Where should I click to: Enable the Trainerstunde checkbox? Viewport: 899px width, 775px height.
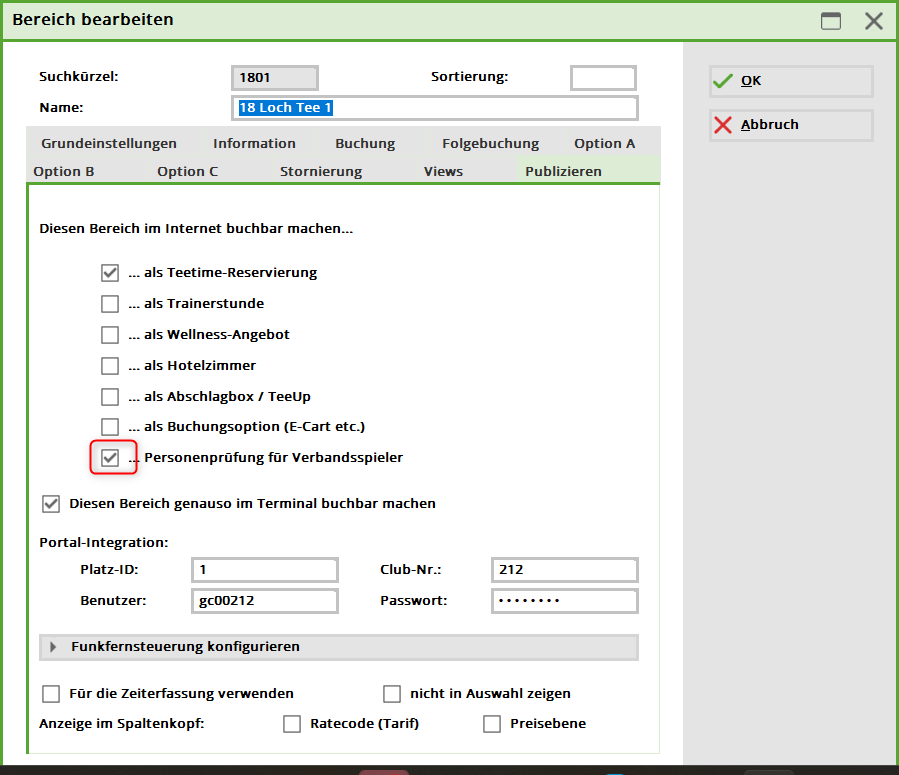pos(110,304)
